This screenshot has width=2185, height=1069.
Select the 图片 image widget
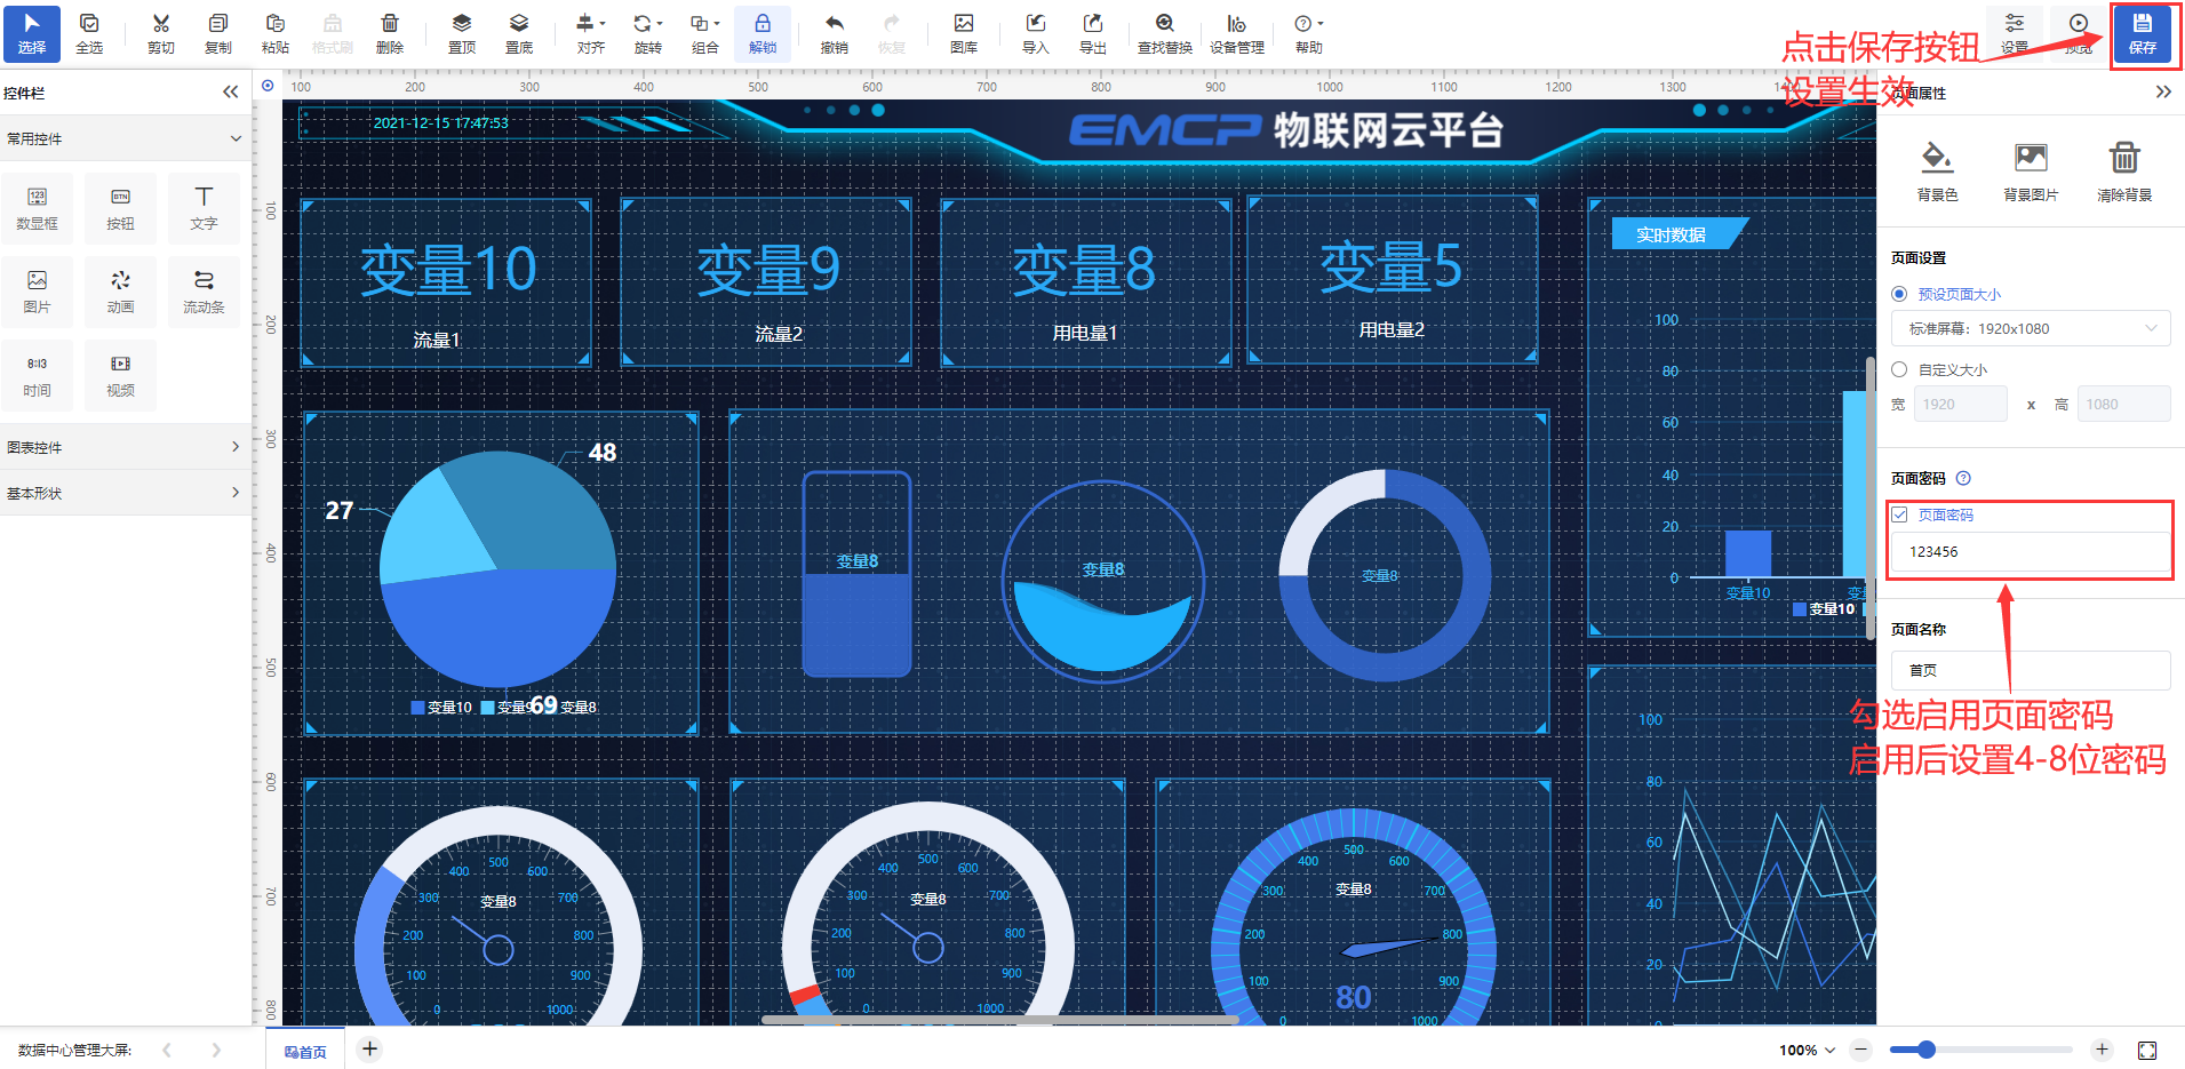click(37, 291)
